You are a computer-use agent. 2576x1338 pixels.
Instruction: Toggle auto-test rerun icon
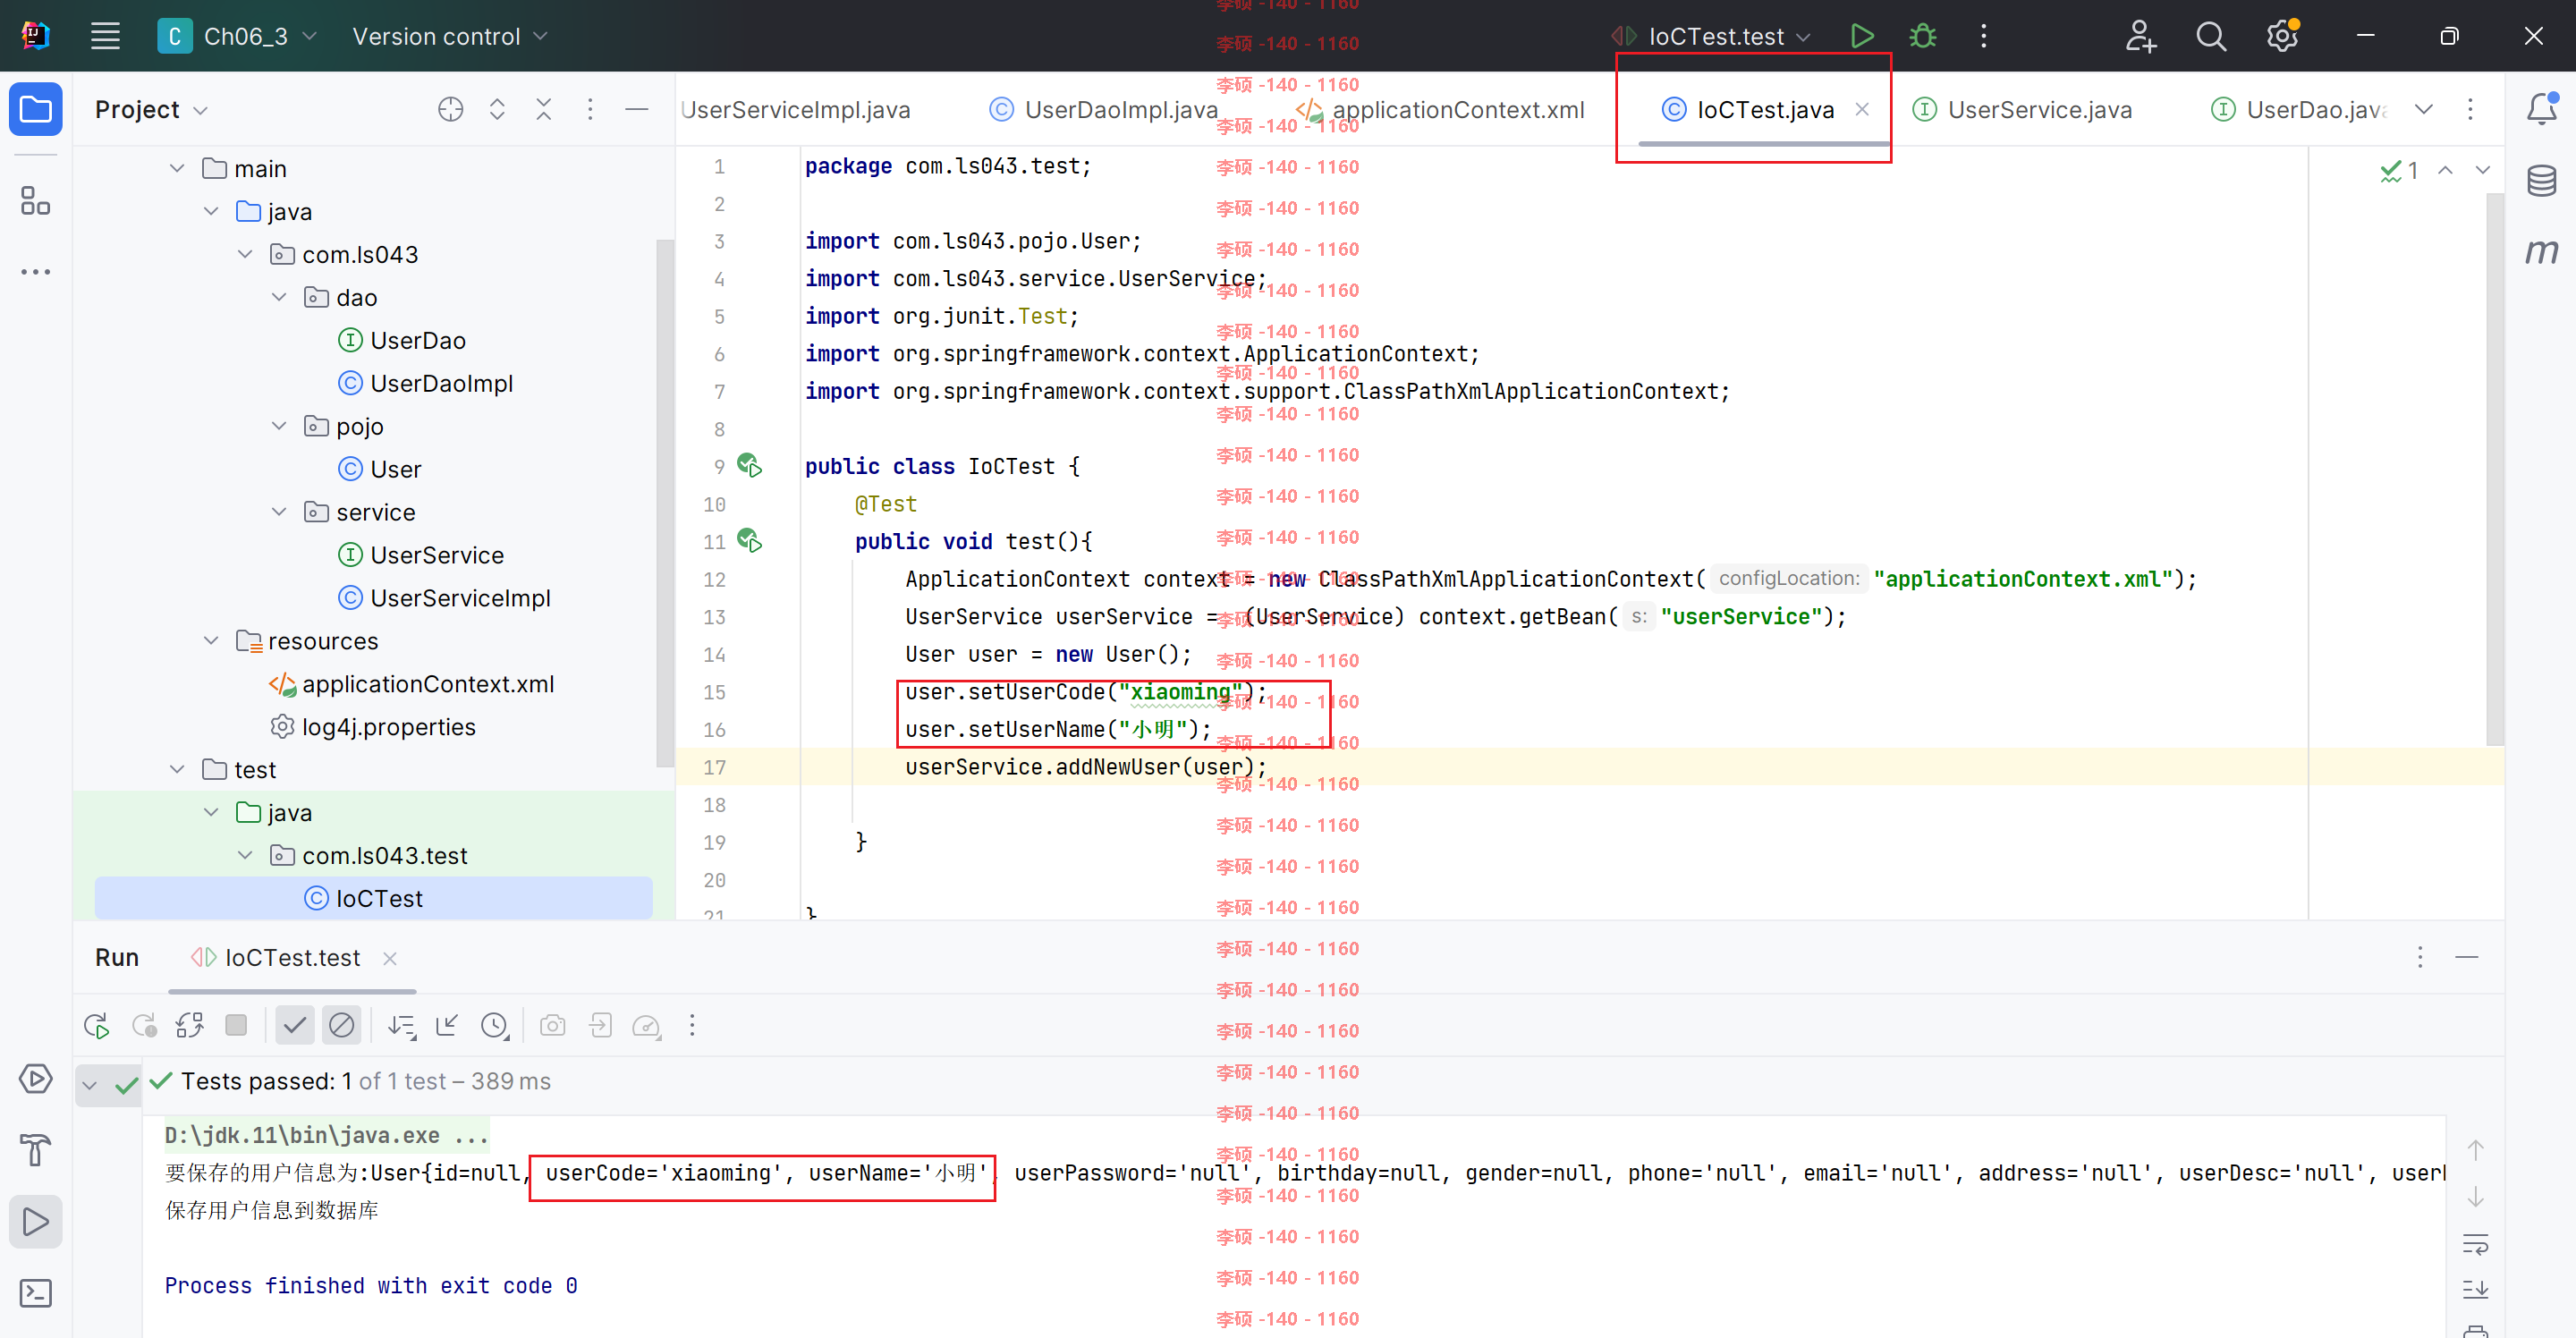coord(190,1025)
